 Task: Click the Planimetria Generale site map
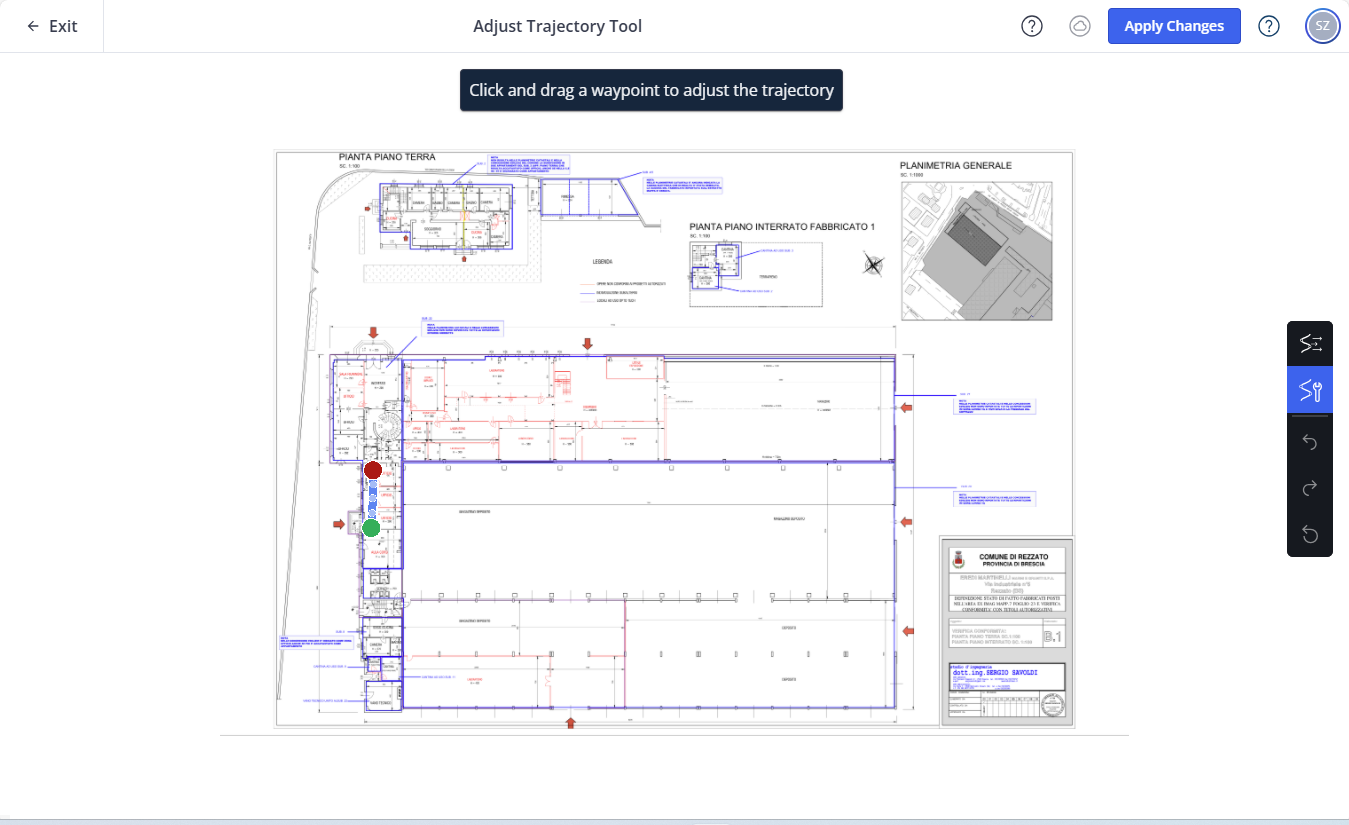976,250
